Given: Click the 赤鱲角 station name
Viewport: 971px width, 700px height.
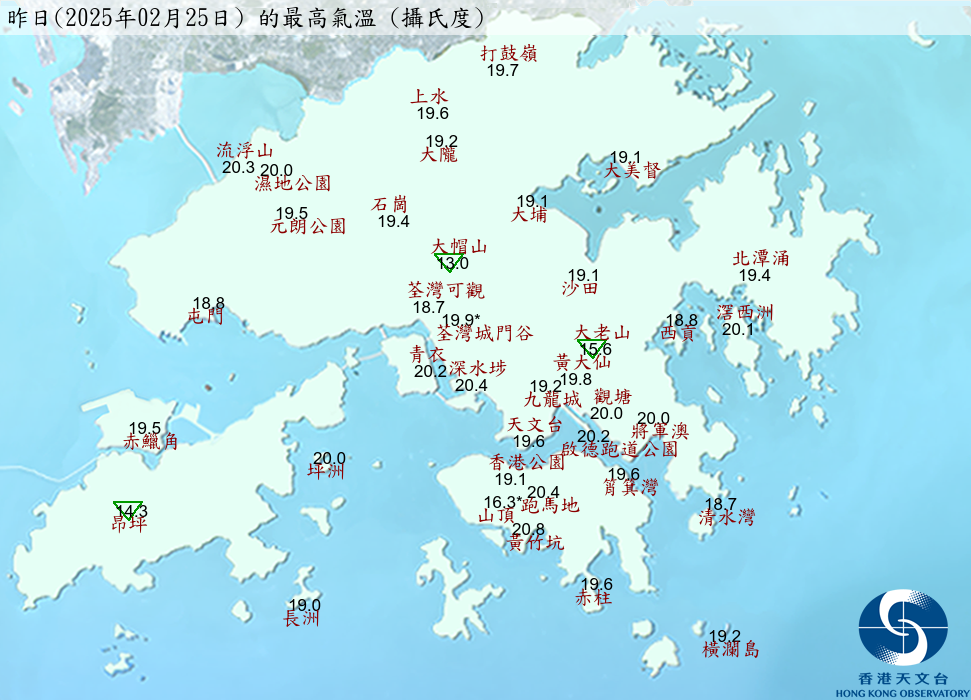Looking at the screenshot, I should click(x=151, y=442).
